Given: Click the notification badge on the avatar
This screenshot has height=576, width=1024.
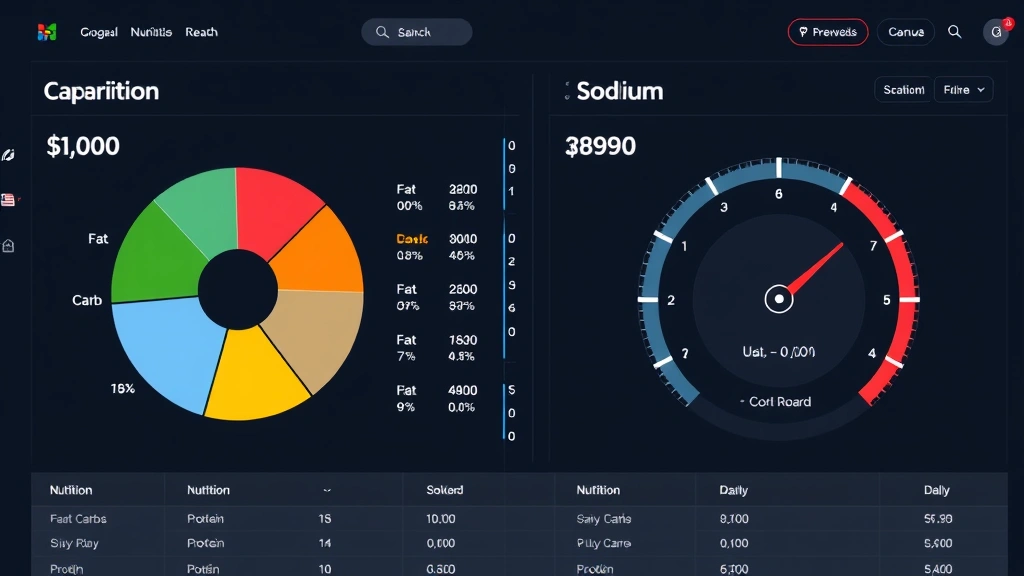Looking at the screenshot, I should pyautogui.click(x=1007, y=22).
